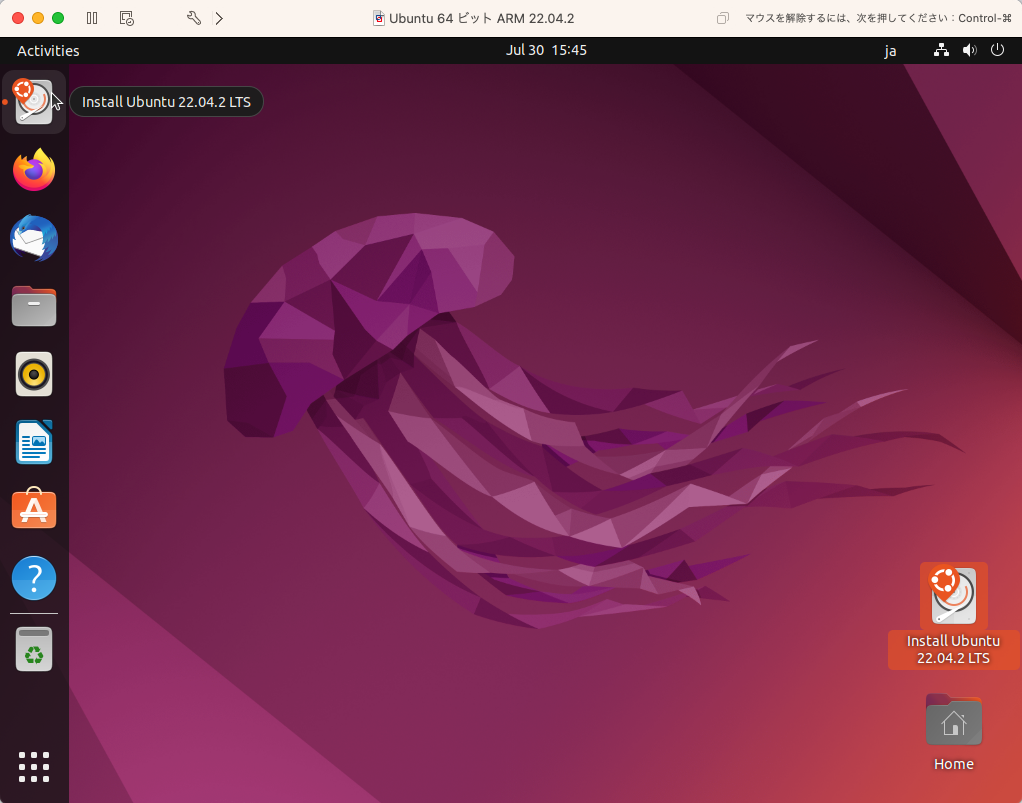Click the volume speaker icon
The image size is (1022, 803).
pos(970,50)
